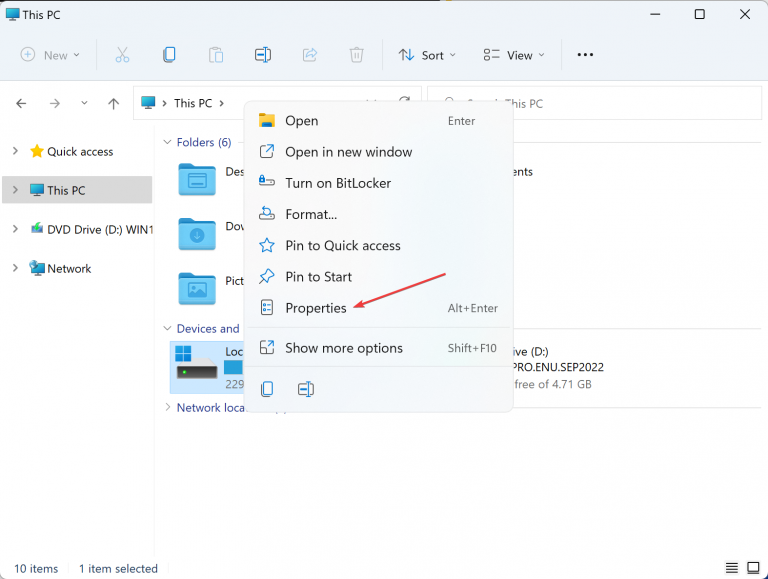Expand the Network locations group
Image resolution: width=768 pixels, height=579 pixels.
tap(168, 407)
